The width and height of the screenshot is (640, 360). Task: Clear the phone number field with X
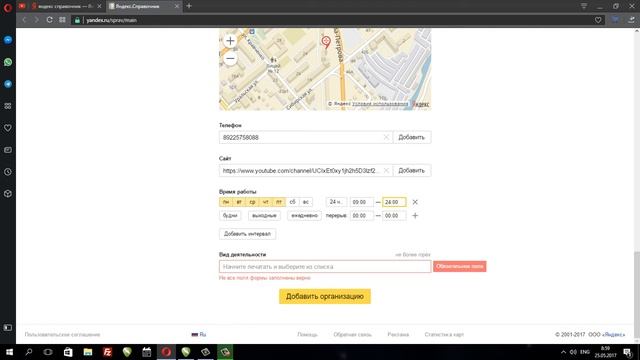(386, 137)
